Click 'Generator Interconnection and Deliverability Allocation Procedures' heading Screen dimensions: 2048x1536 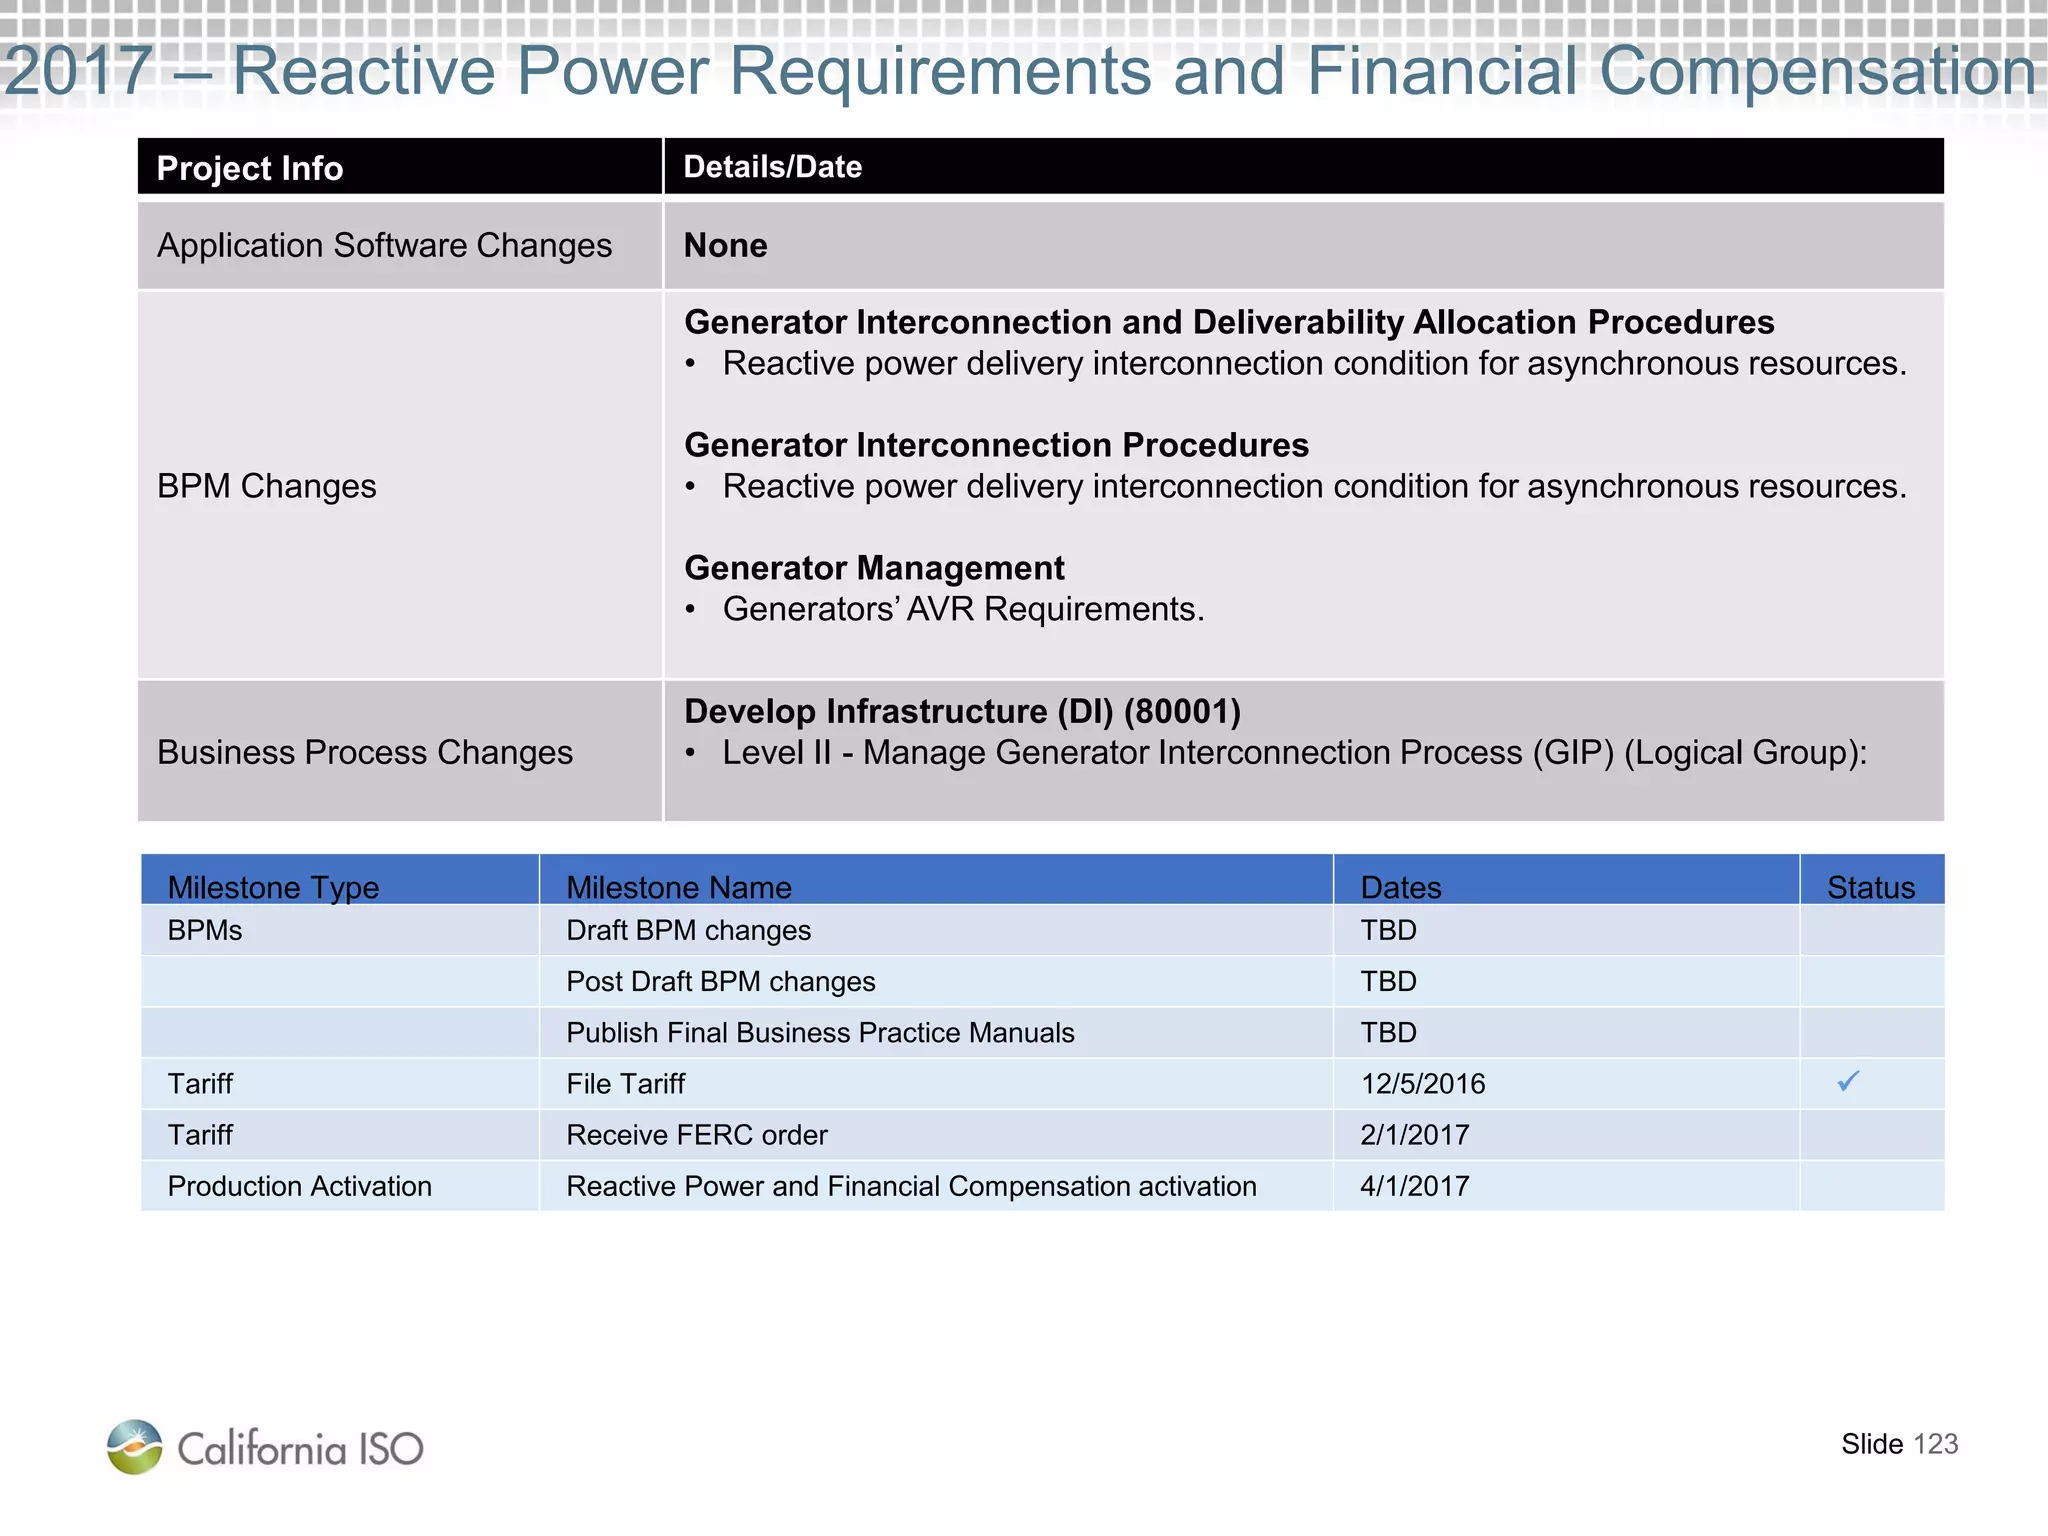[x=1229, y=322]
